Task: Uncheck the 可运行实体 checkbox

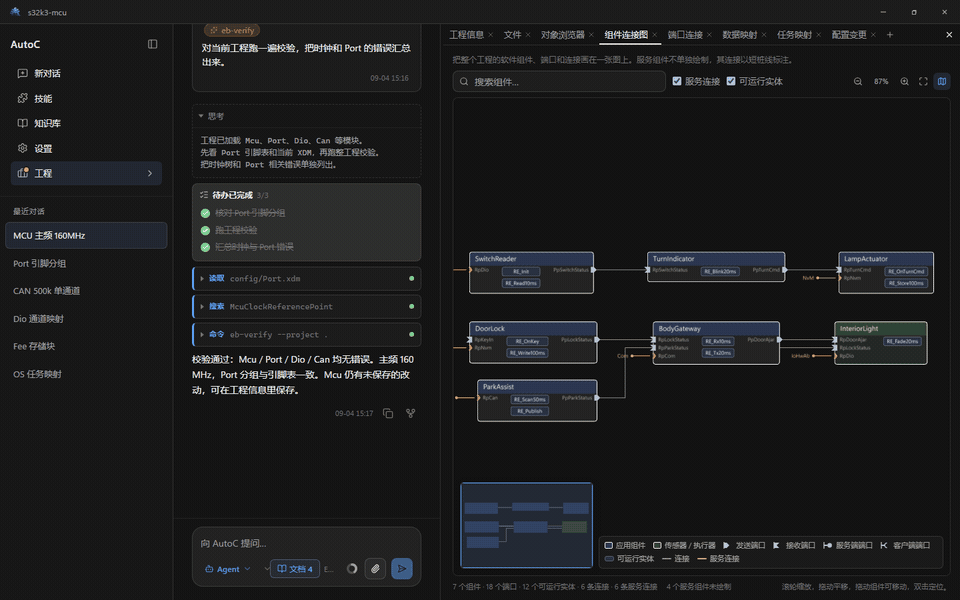Action: point(730,81)
